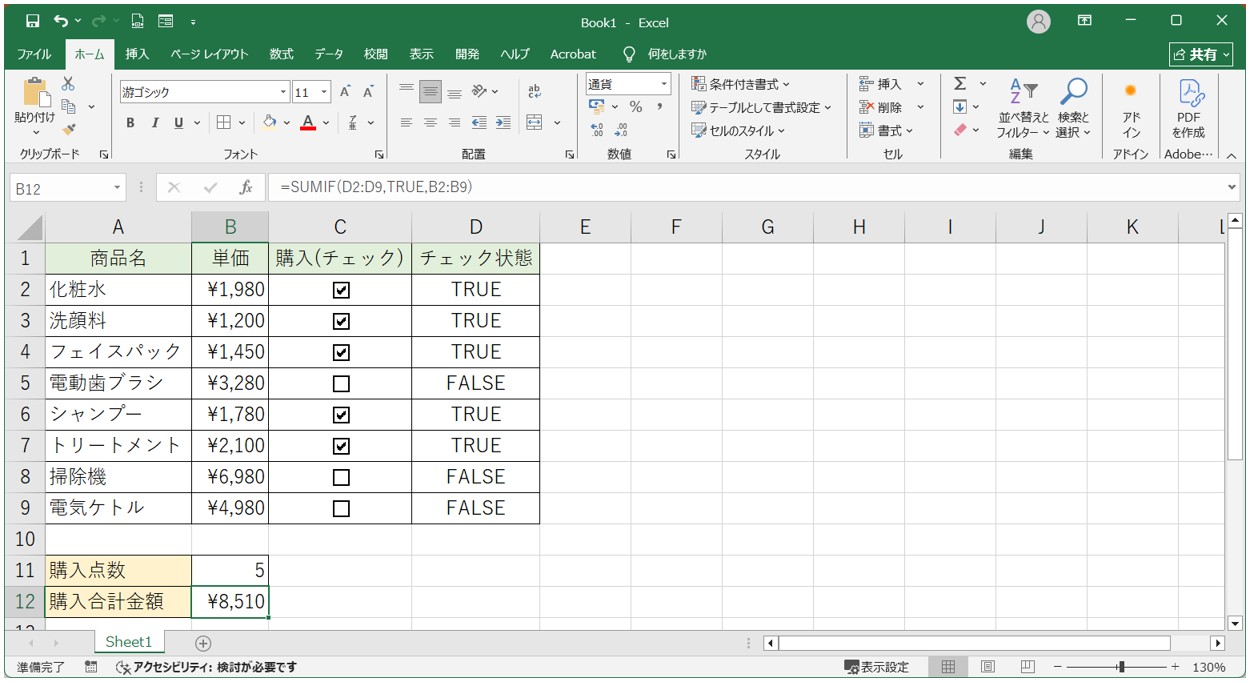The height and width of the screenshot is (683, 1252).
Task: Apply Underline formatting
Action: pos(179,123)
